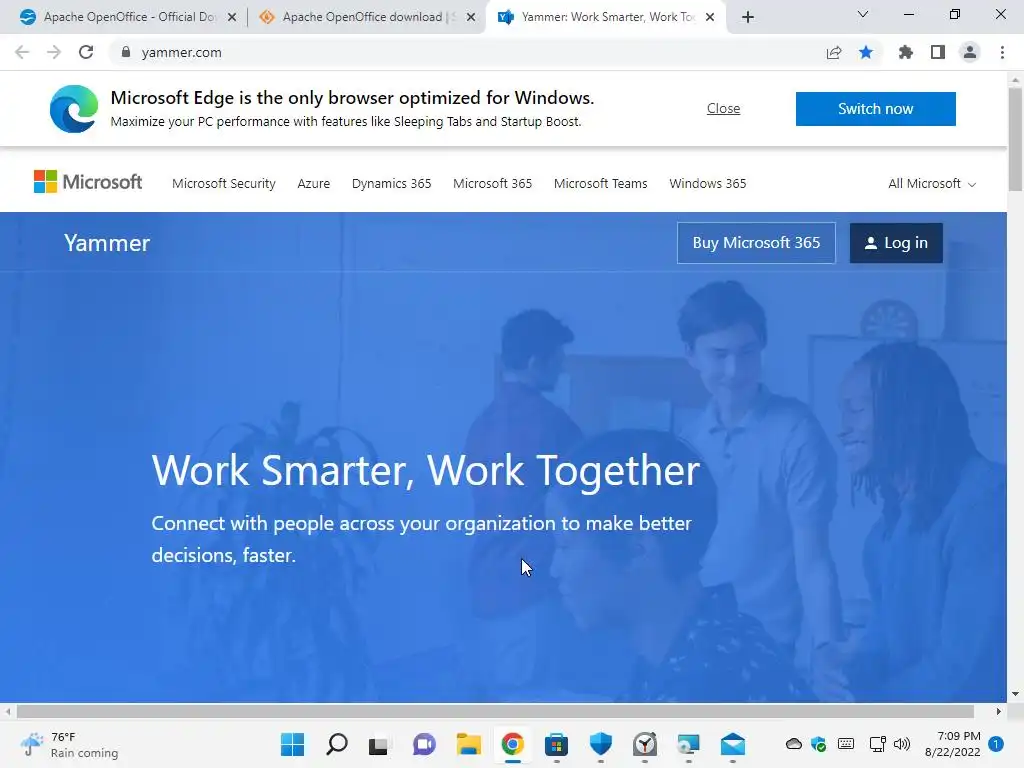The width and height of the screenshot is (1024, 768).
Task: Click the OneDrive cloud tray icon
Action: [793, 744]
